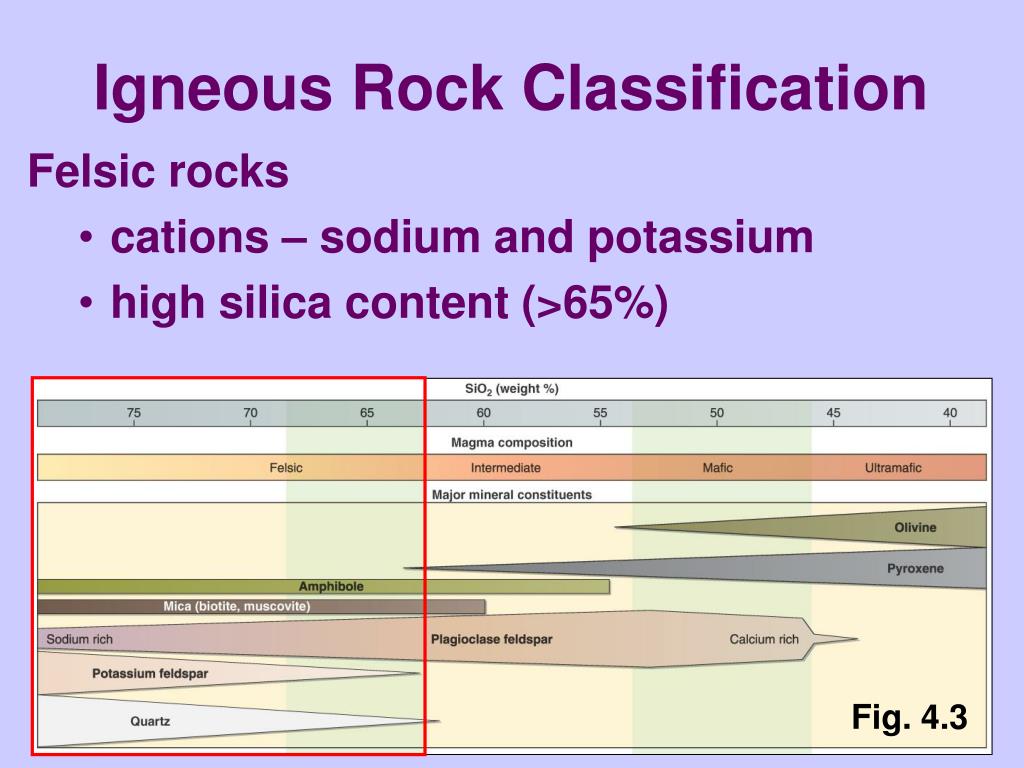Click the 'Ultramafic' composition label

click(x=893, y=468)
